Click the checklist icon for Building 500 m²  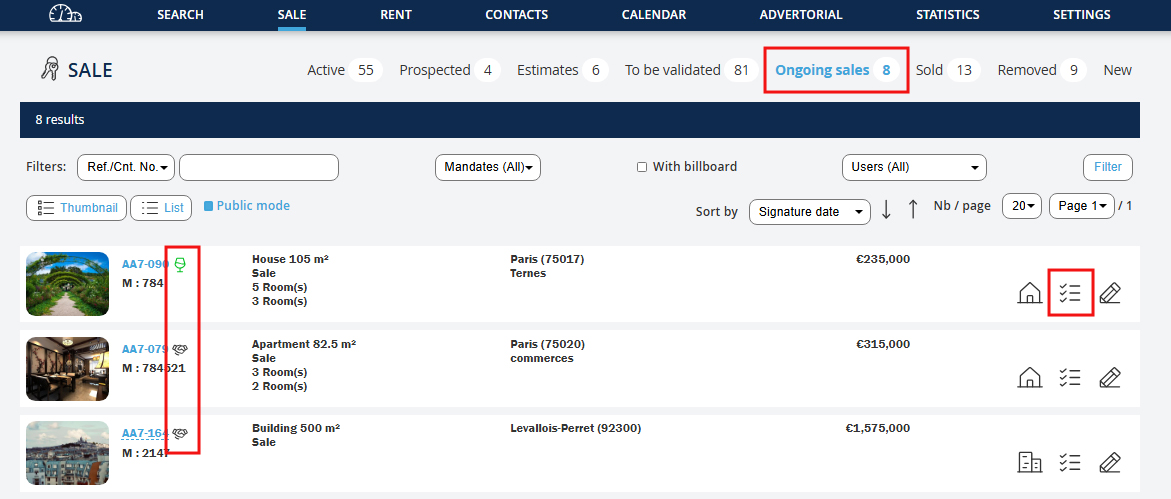click(1070, 462)
